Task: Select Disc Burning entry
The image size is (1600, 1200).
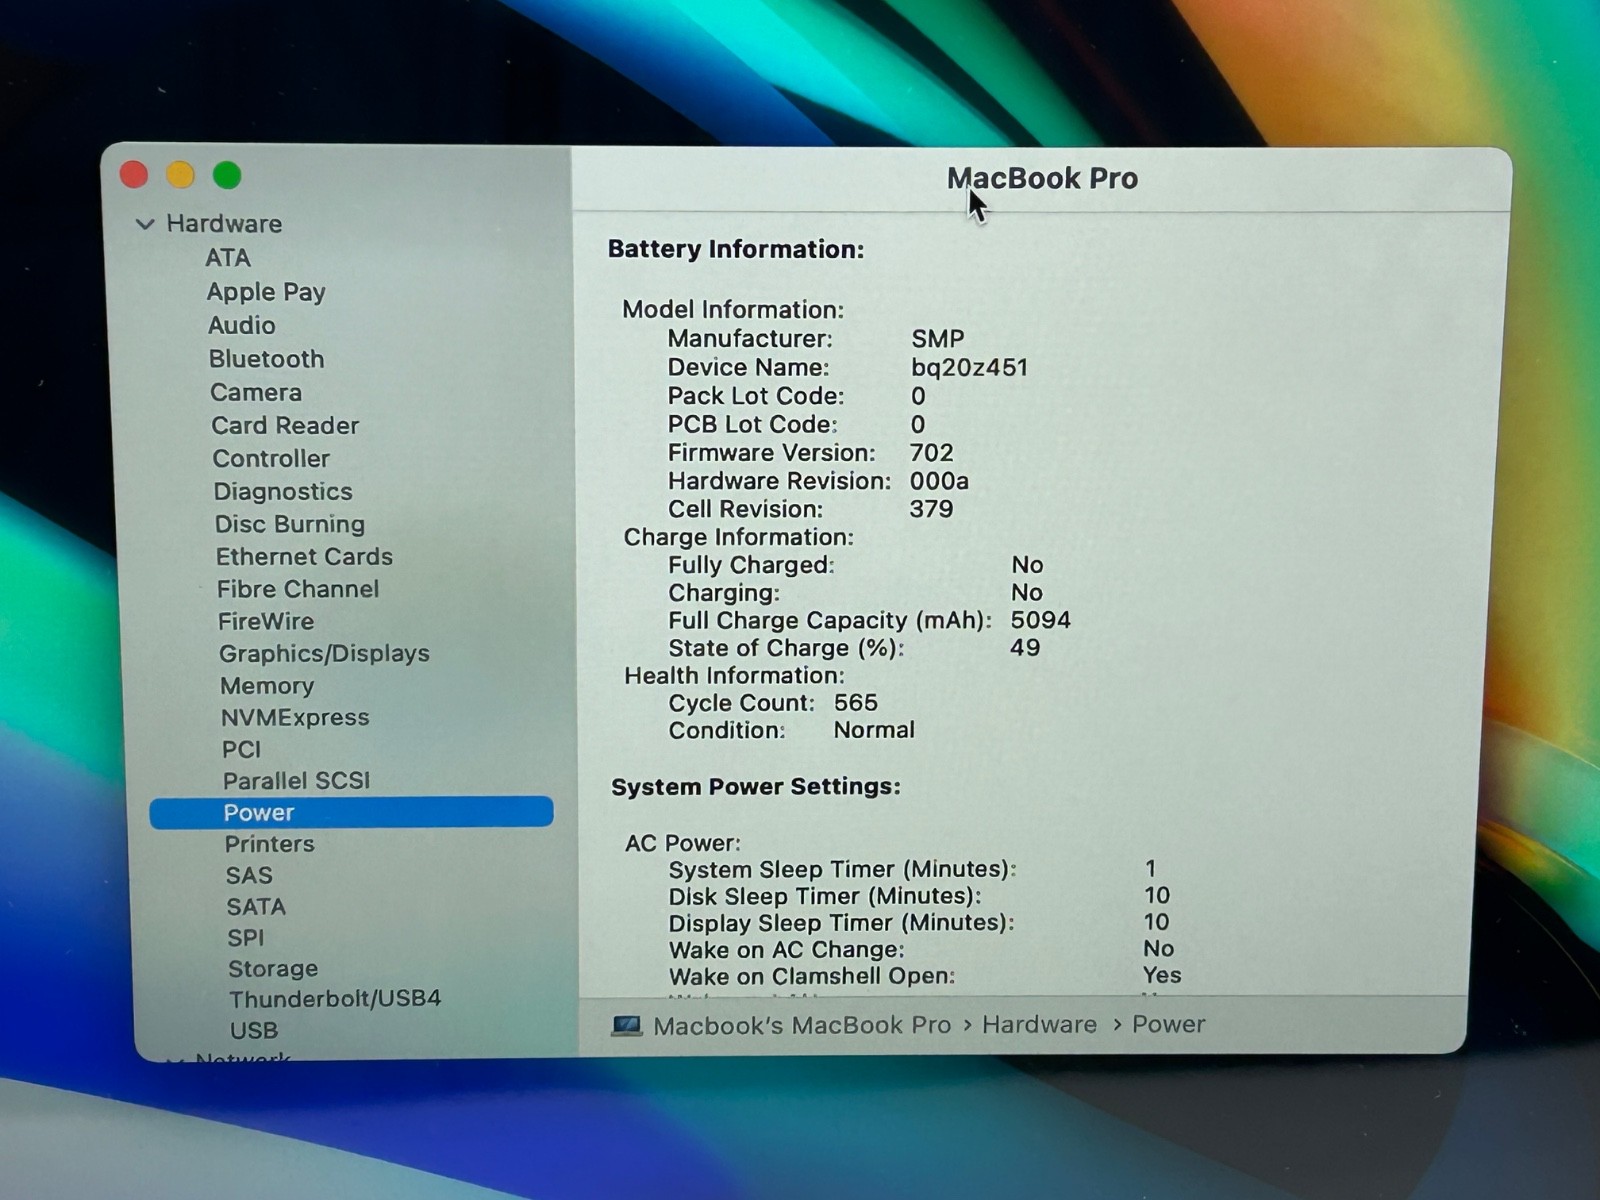Action: click(290, 524)
